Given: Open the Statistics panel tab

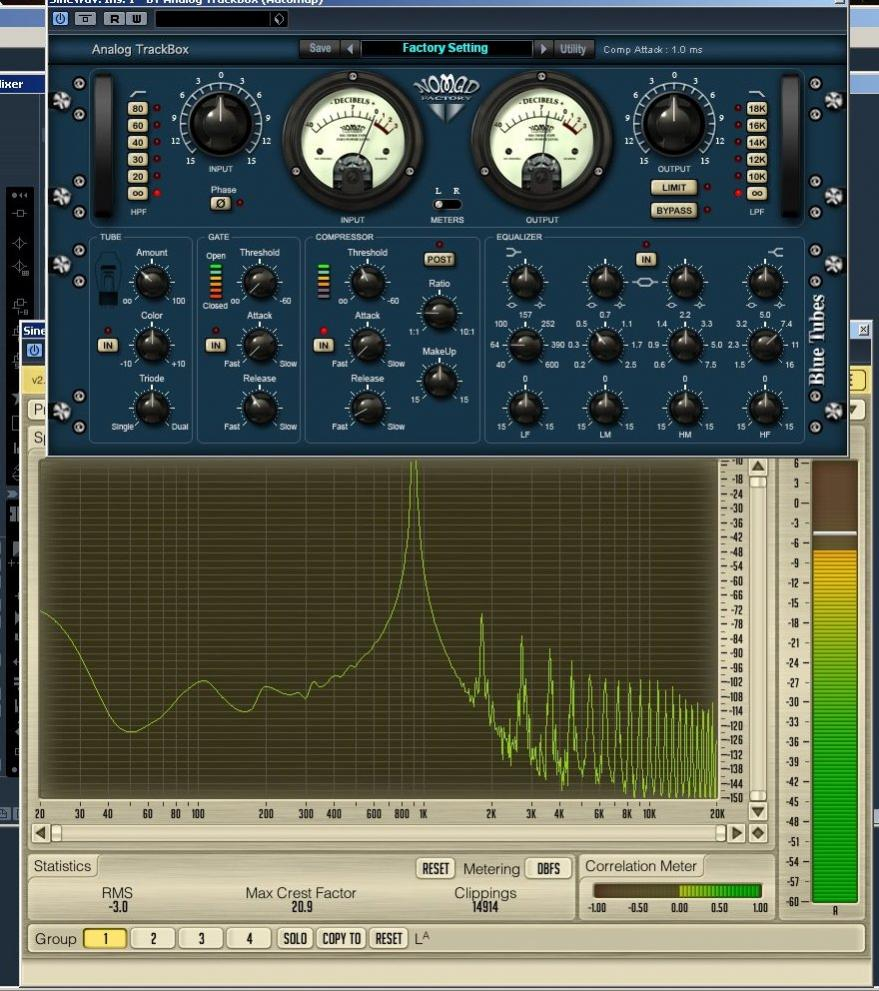Looking at the screenshot, I should coord(63,866).
